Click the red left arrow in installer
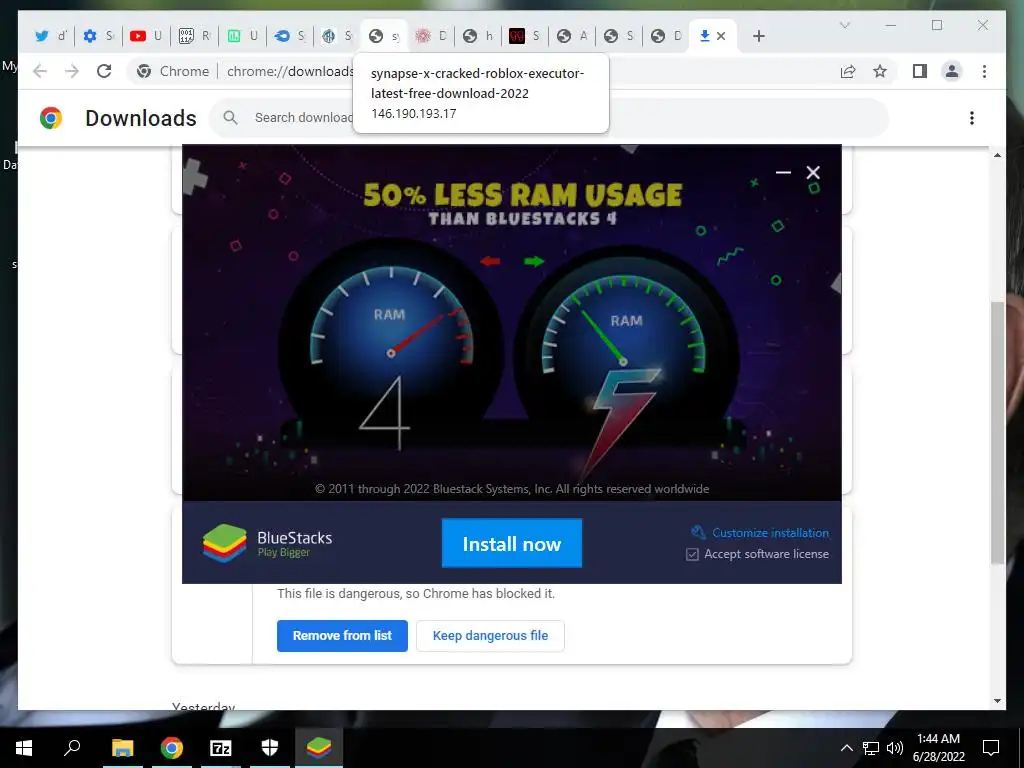This screenshot has height=768, width=1024. coord(490,261)
